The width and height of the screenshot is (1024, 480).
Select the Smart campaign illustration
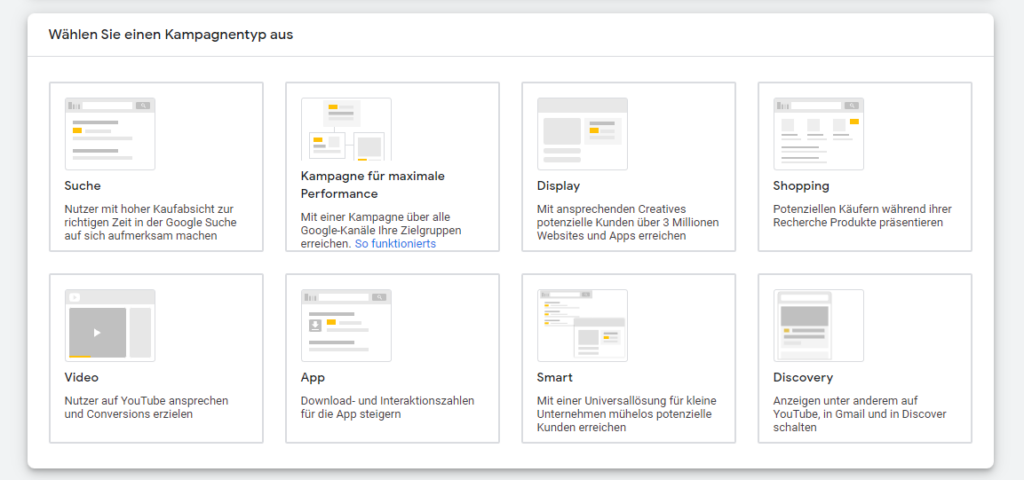583,326
